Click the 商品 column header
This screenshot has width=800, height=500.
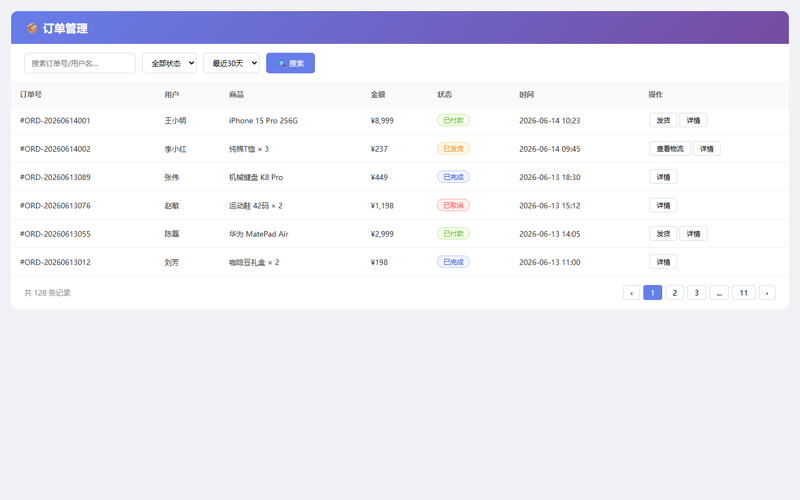[236, 94]
